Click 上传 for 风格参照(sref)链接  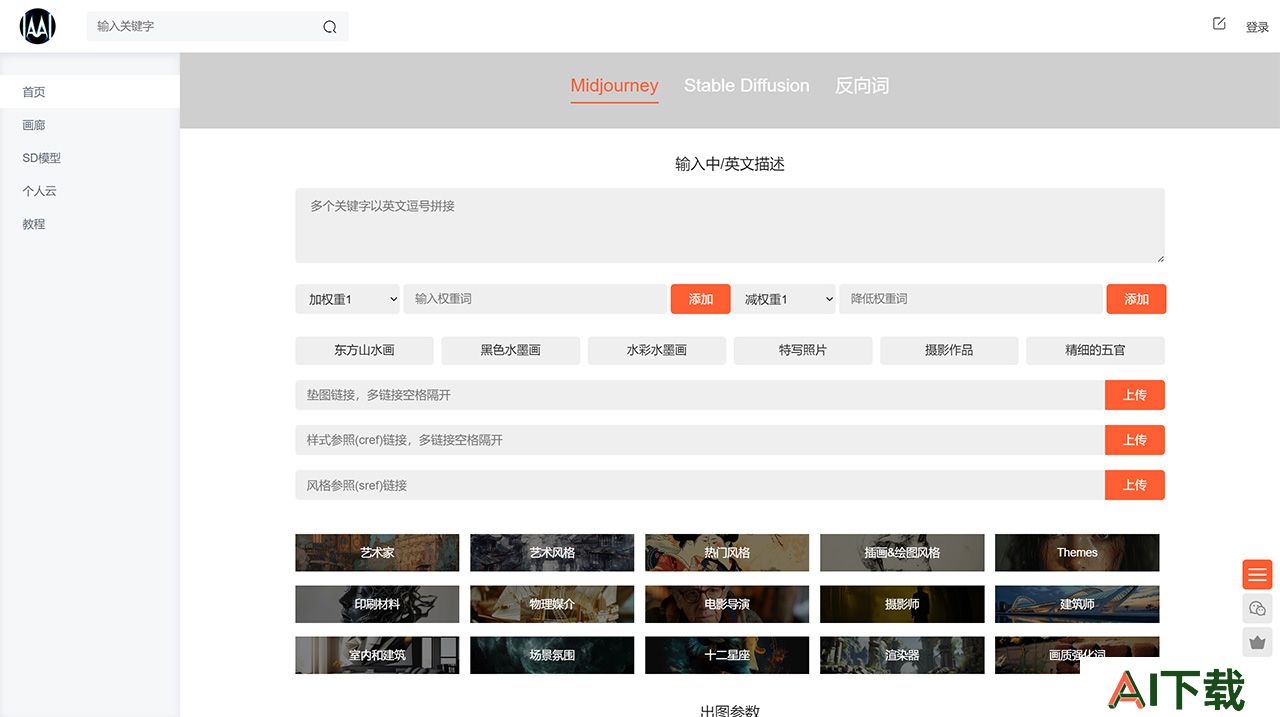click(x=1135, y=485)
